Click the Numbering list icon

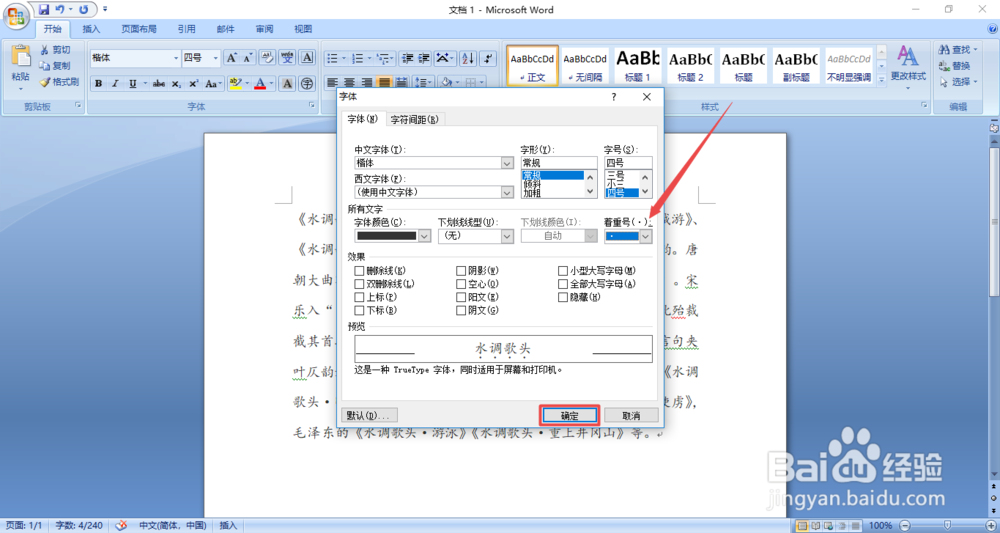point(358,58)
